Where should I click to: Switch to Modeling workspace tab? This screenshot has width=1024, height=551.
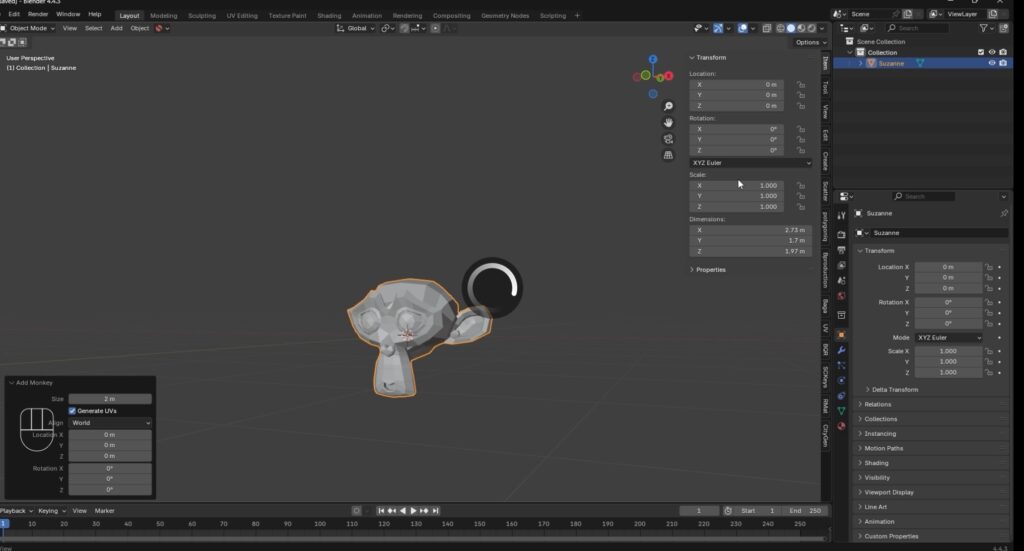pyautogui.click(x=163, y=16)
